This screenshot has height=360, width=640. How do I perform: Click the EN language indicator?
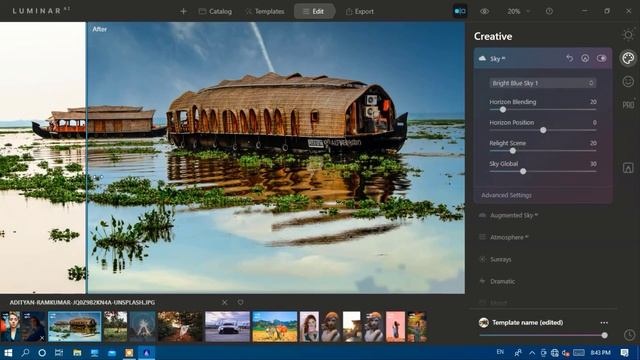coord(500,352)
